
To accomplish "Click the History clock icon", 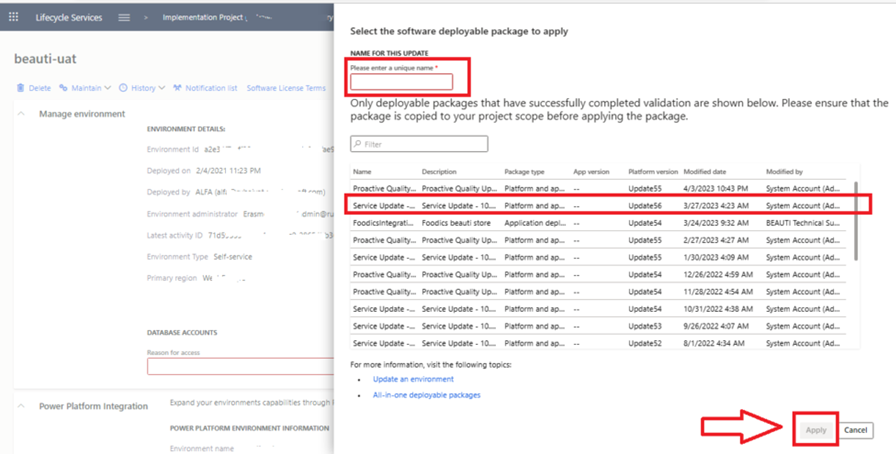I will tap(123, 88).
